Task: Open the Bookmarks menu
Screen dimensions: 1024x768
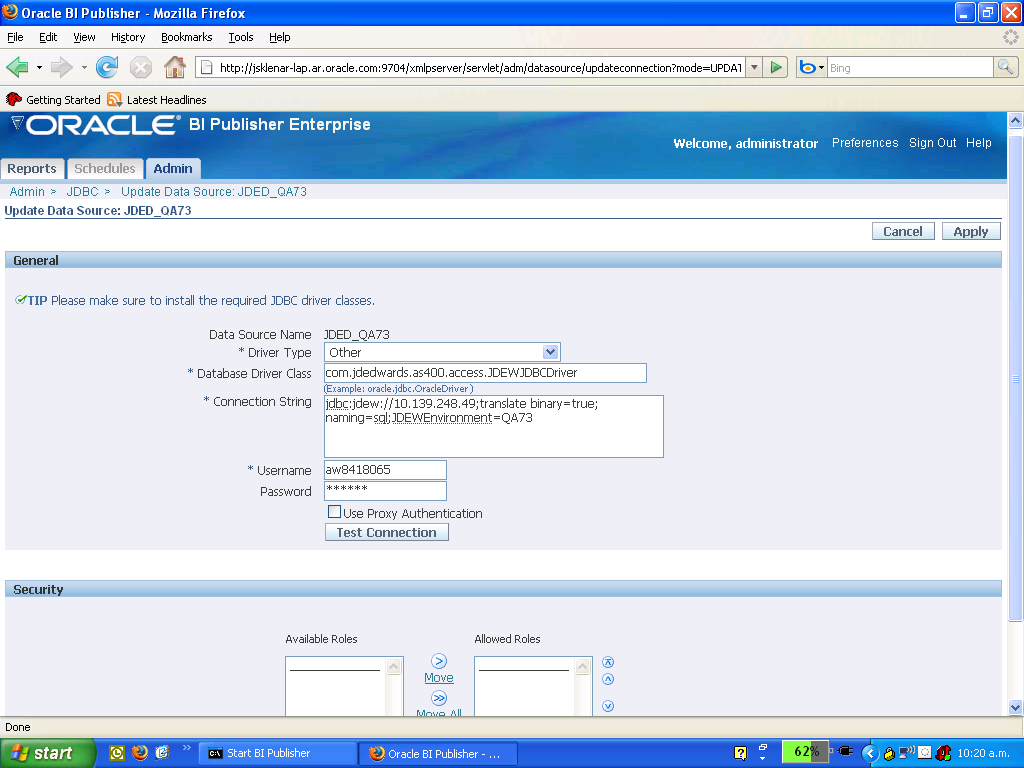Action: pyautogui.click(x=187, y=37)
